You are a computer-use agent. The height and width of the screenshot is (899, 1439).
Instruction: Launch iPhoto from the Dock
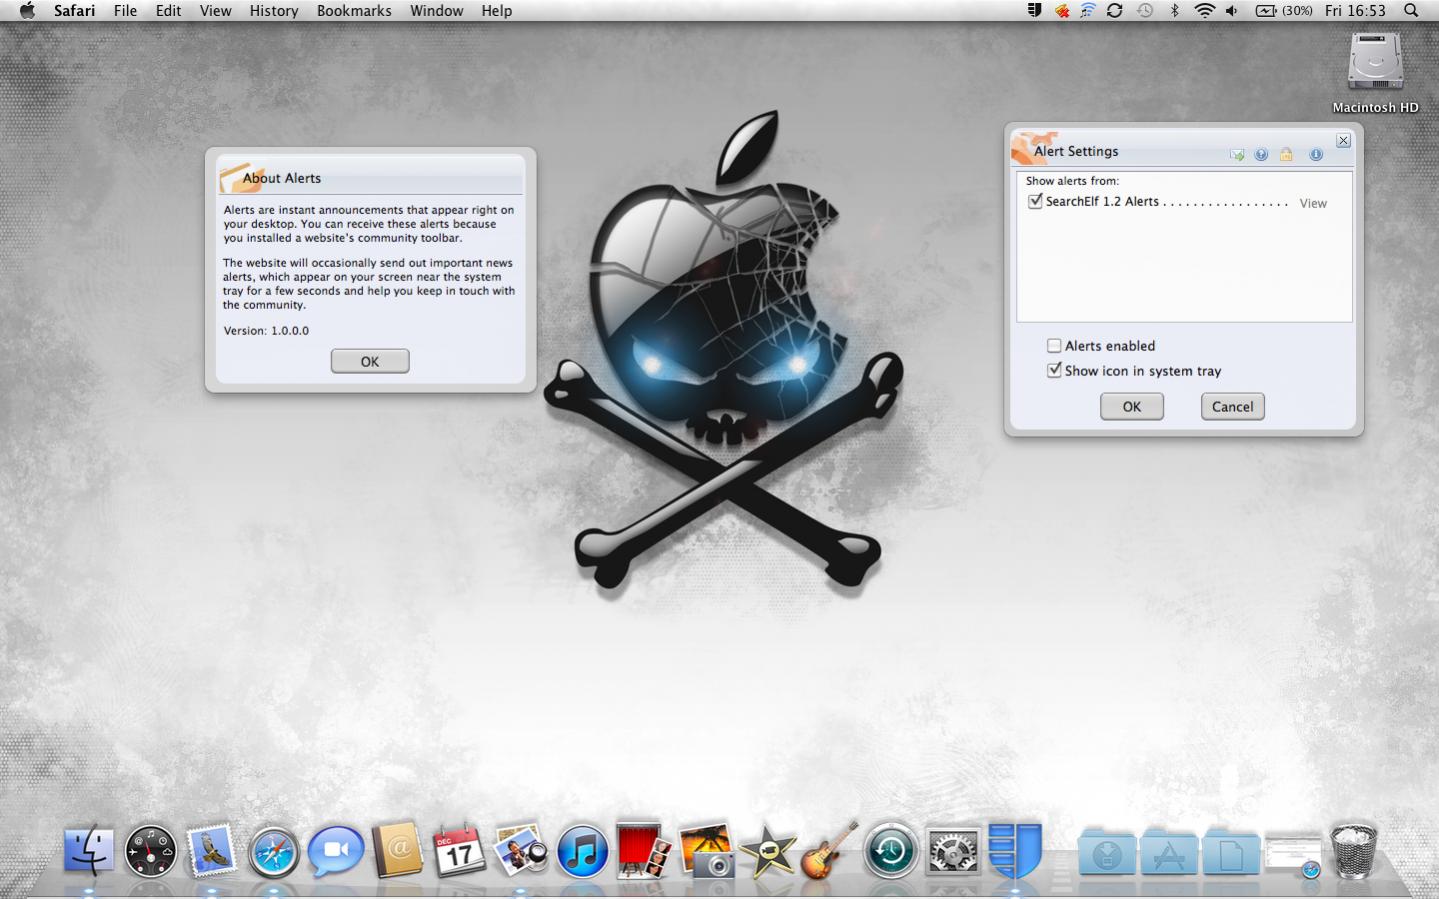coord(706,851)
